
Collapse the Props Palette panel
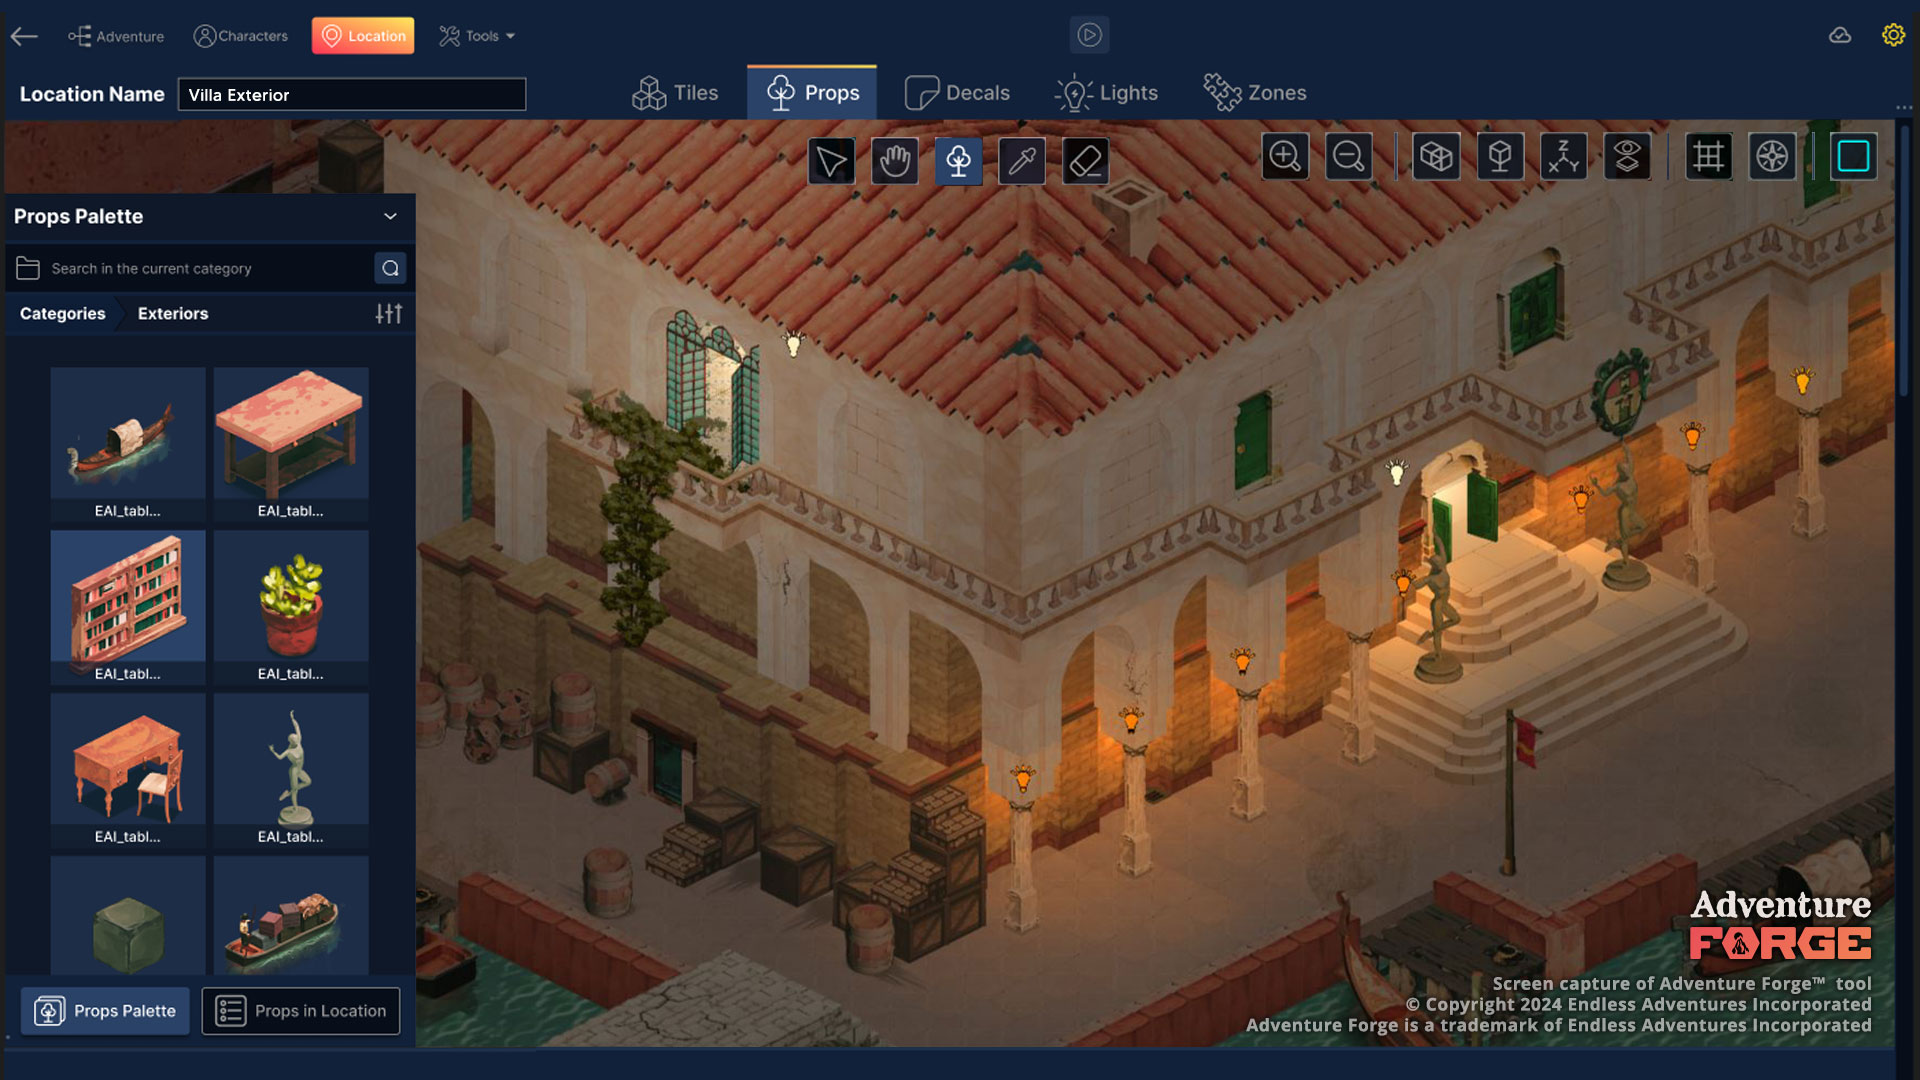point(390,216)
